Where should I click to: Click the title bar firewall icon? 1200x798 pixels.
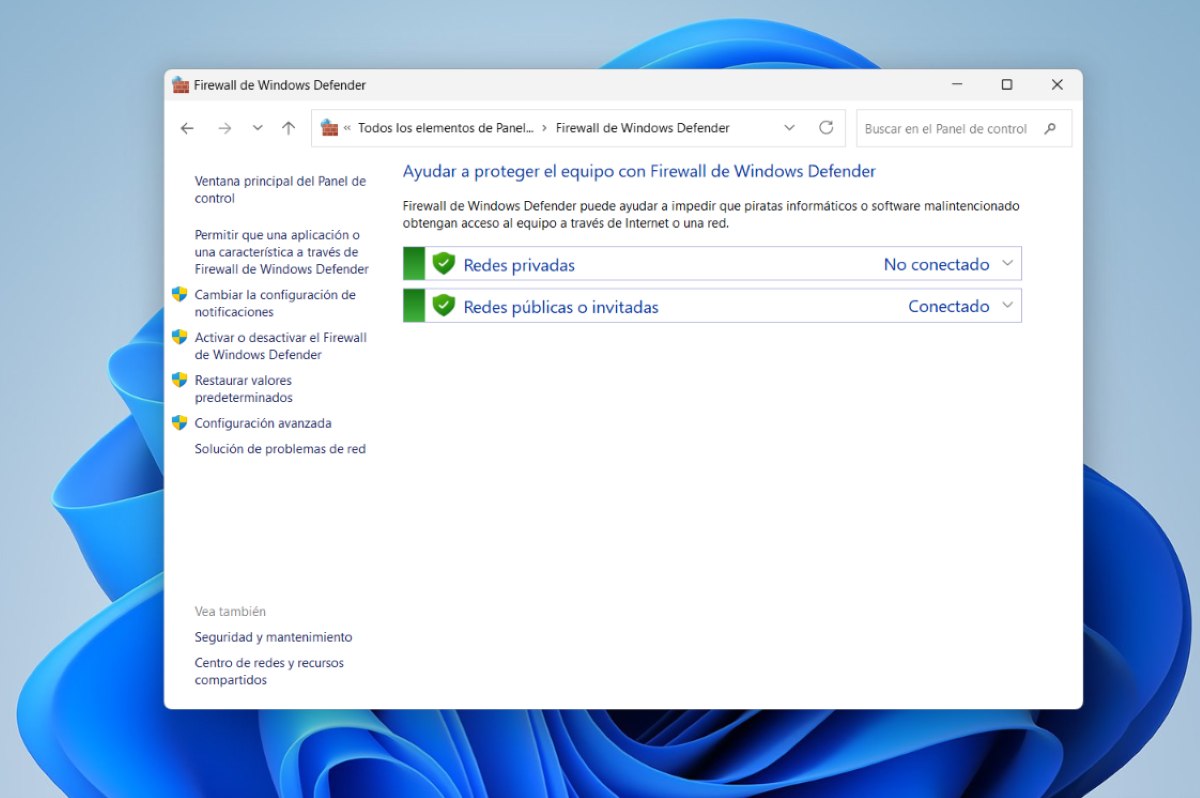click(180, 85)
